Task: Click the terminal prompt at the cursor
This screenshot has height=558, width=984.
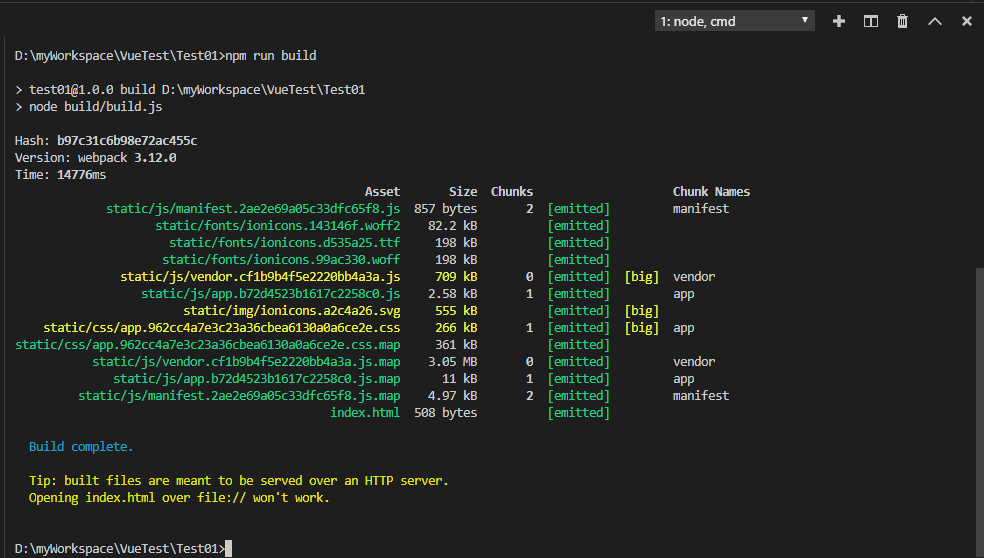Action: click(x=228, y=548)
